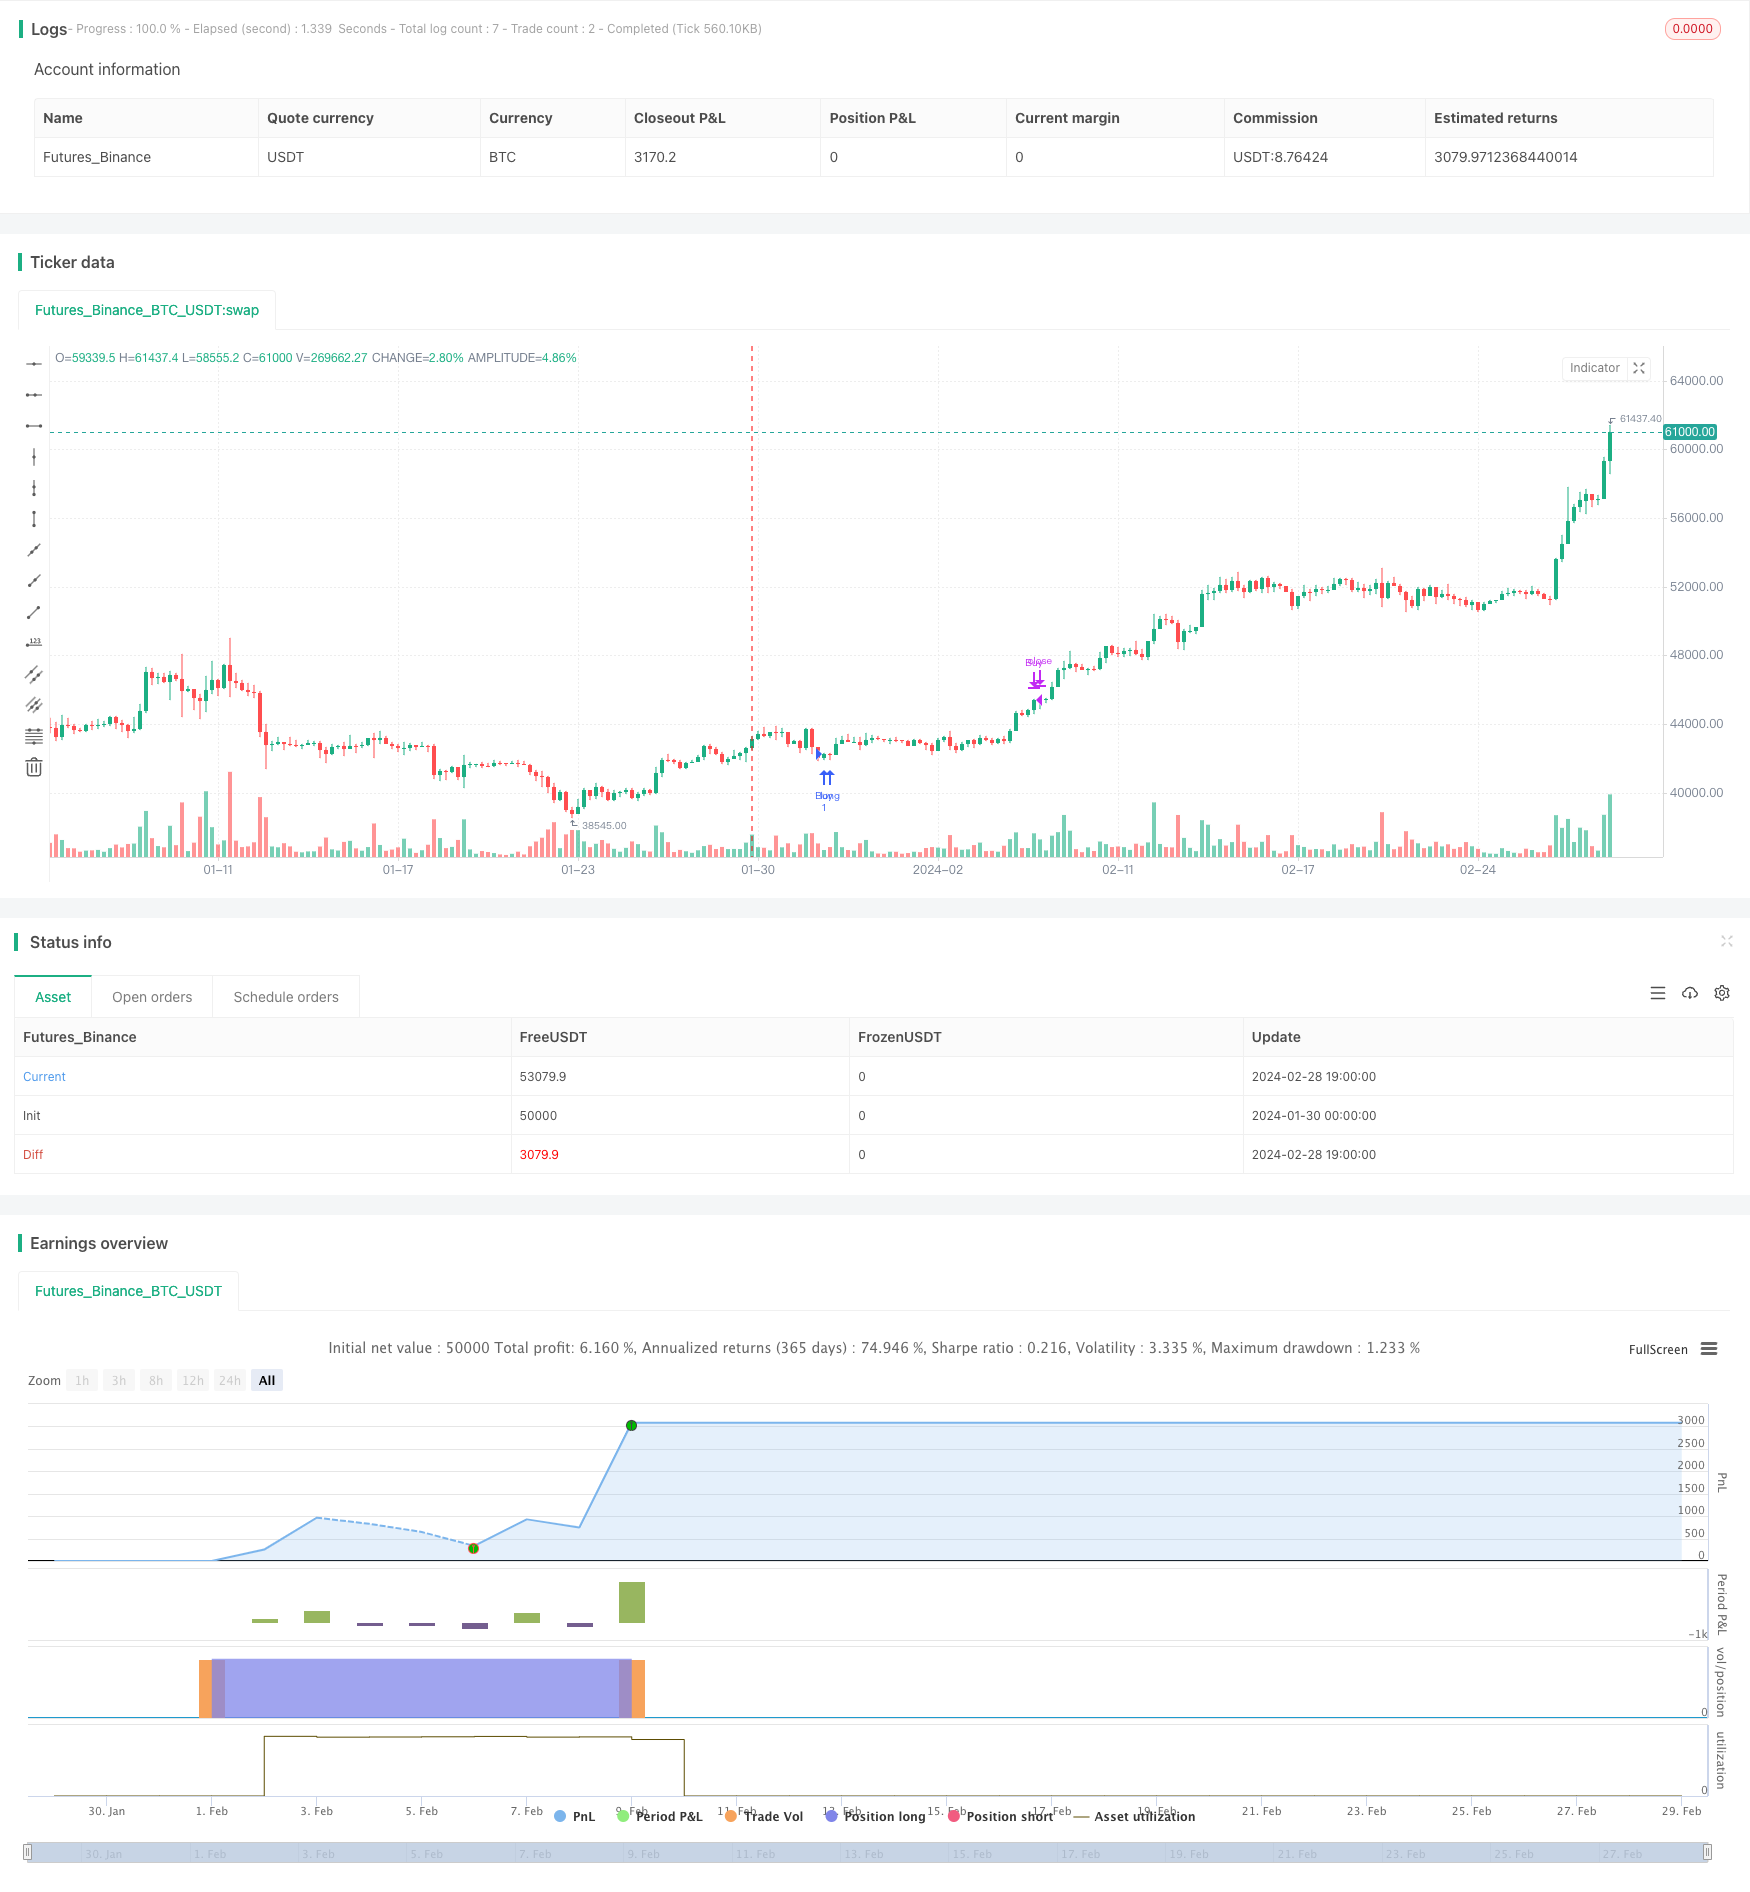Click the Estimated returns value 3079.9712368440014
The height and width of the screenshot is (1892, 1750).
1506,157
